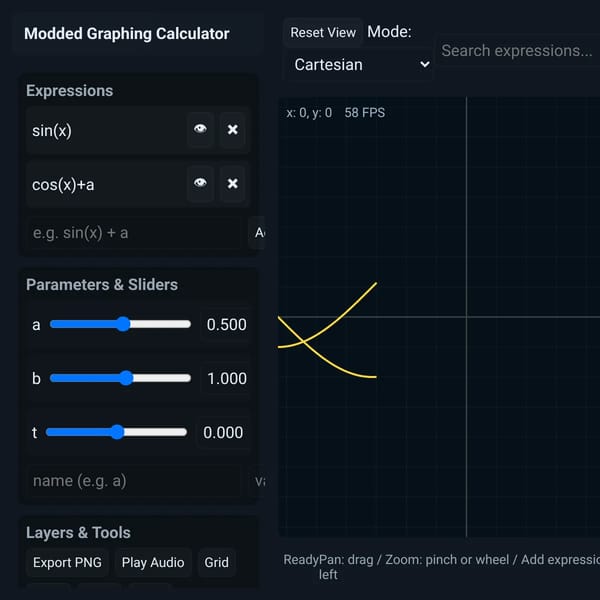
Task: Click the slider for parameter t
Action: [x=116, y=432]
